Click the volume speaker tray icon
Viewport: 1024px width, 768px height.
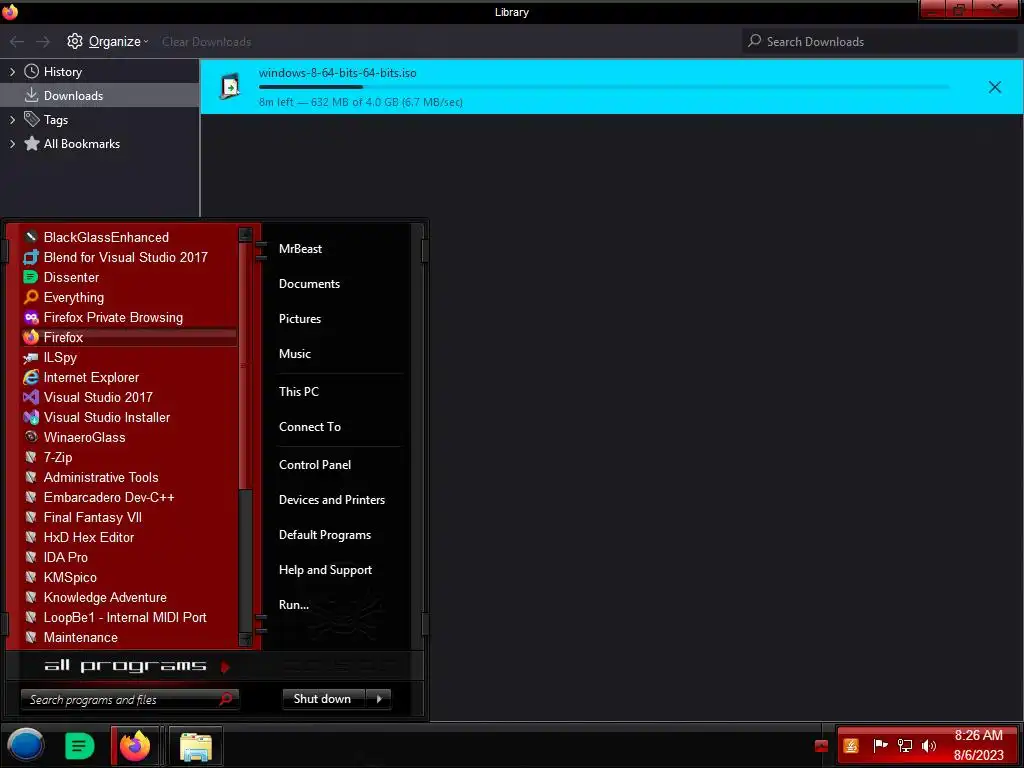[x=929, y=746]
